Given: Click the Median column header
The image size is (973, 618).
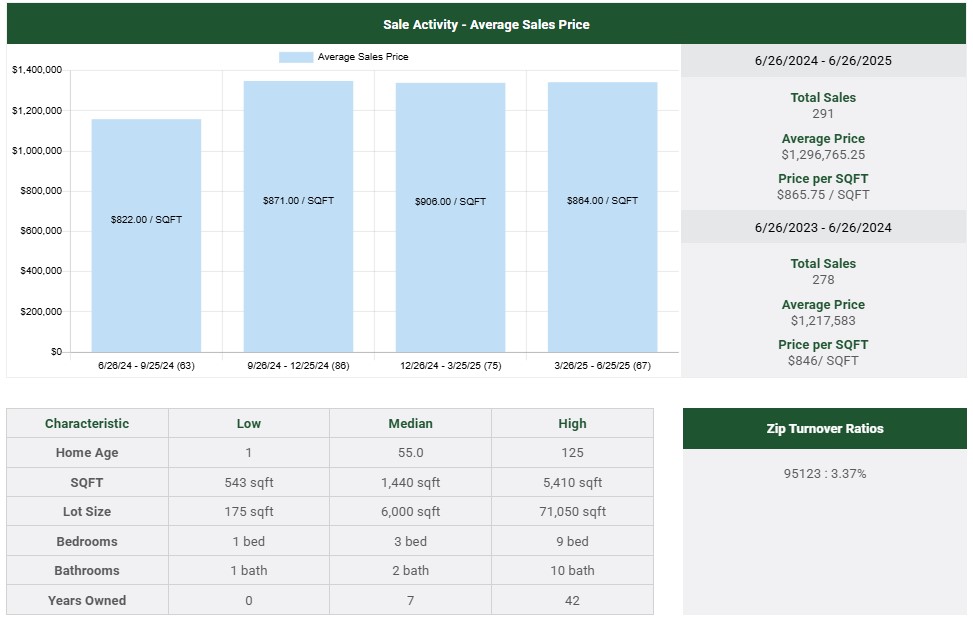Looking at the screenshot, I should (x=410, y=423).
